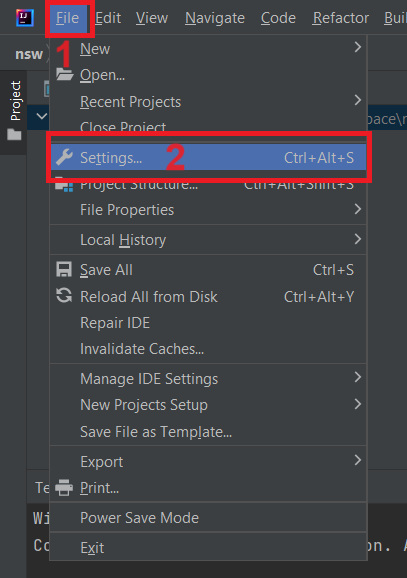Expand the New submenu arrow

point(357,47)
